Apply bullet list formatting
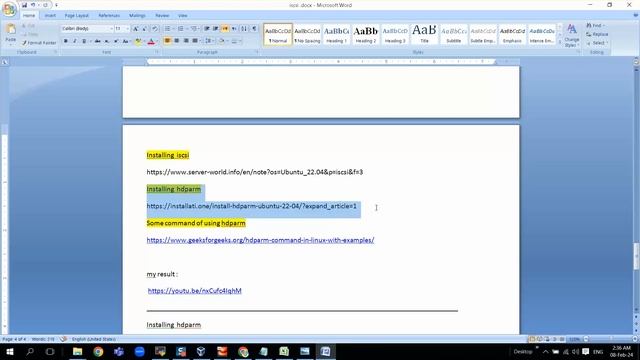 (168, 29)
